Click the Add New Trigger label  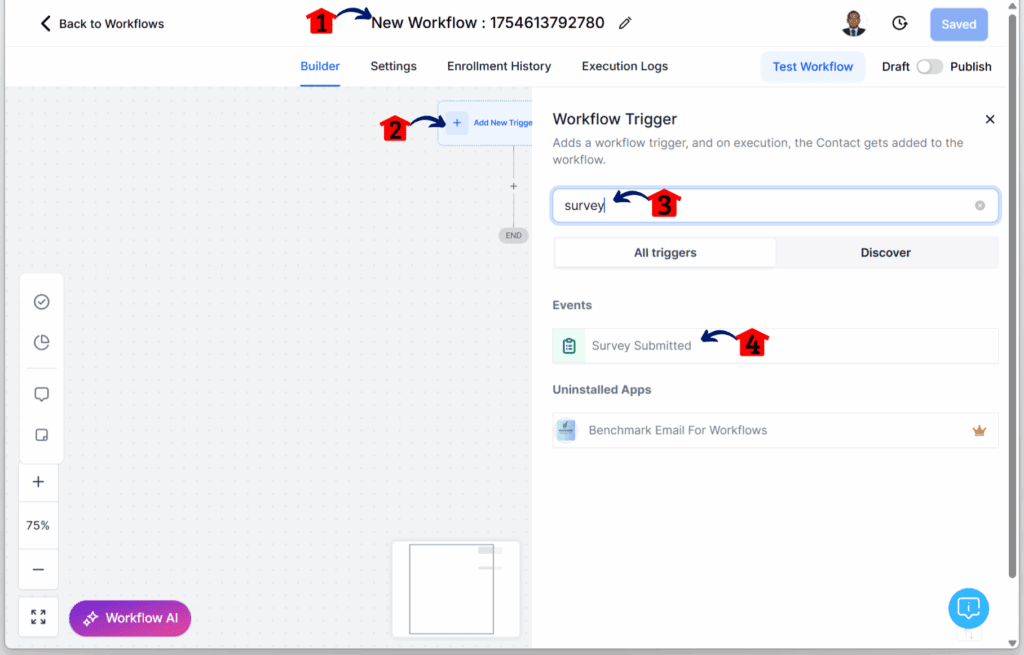[x=503, y=123]
